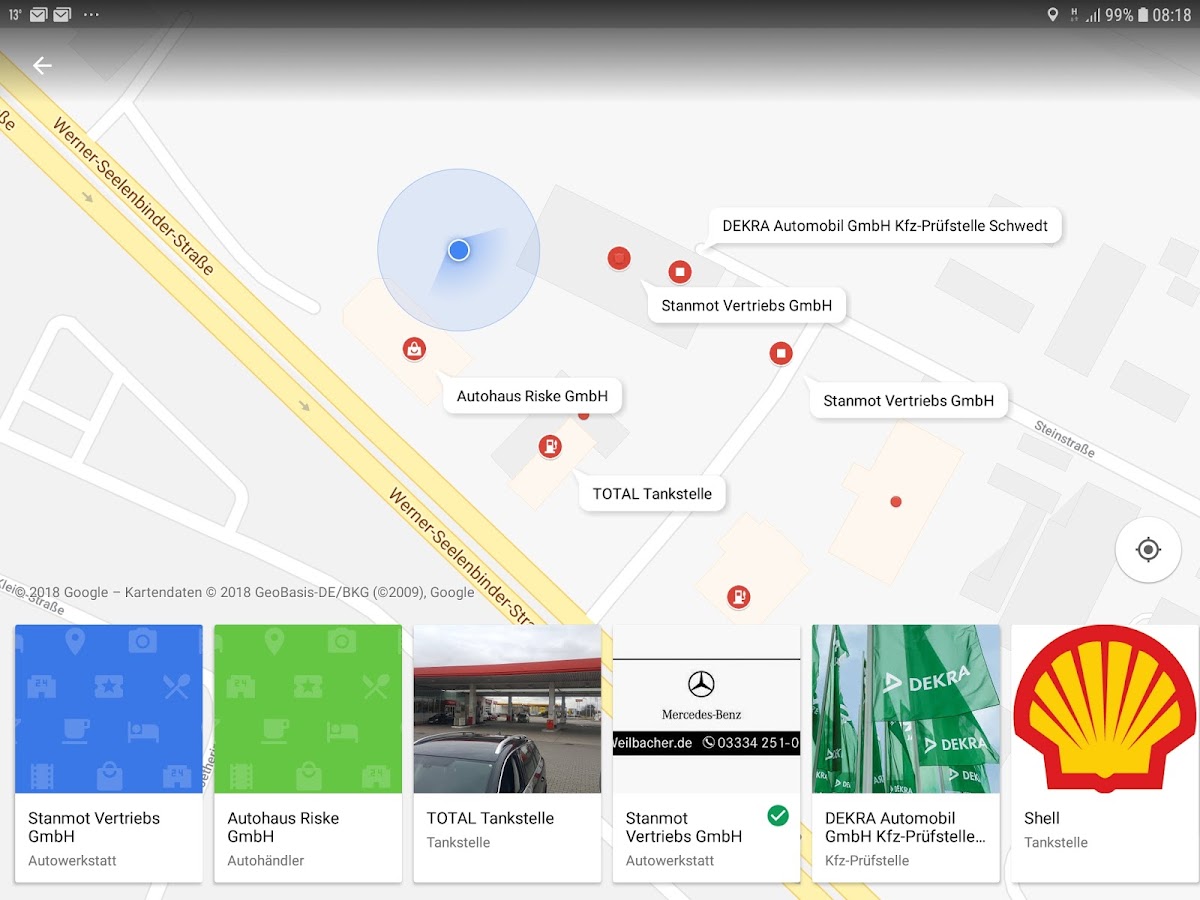
Task: Tap the blue current-location dot
Action: click(x=459, y=250)
